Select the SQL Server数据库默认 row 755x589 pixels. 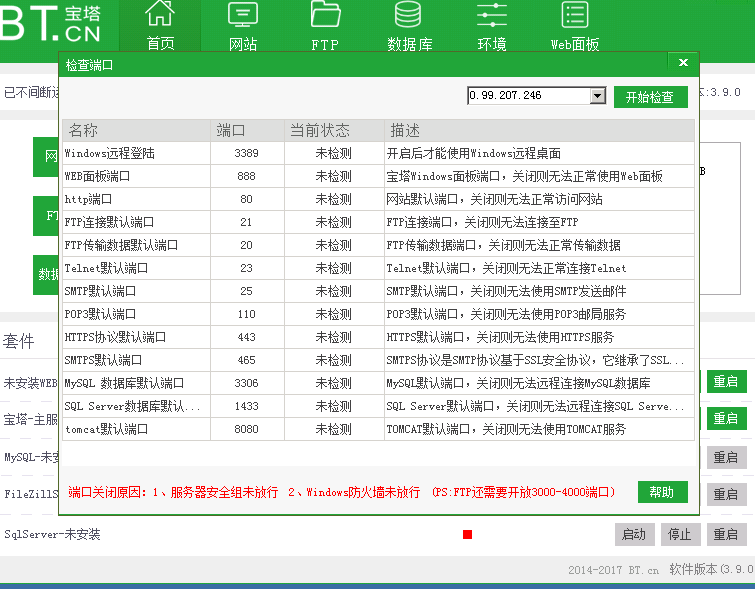click(378, 406)
